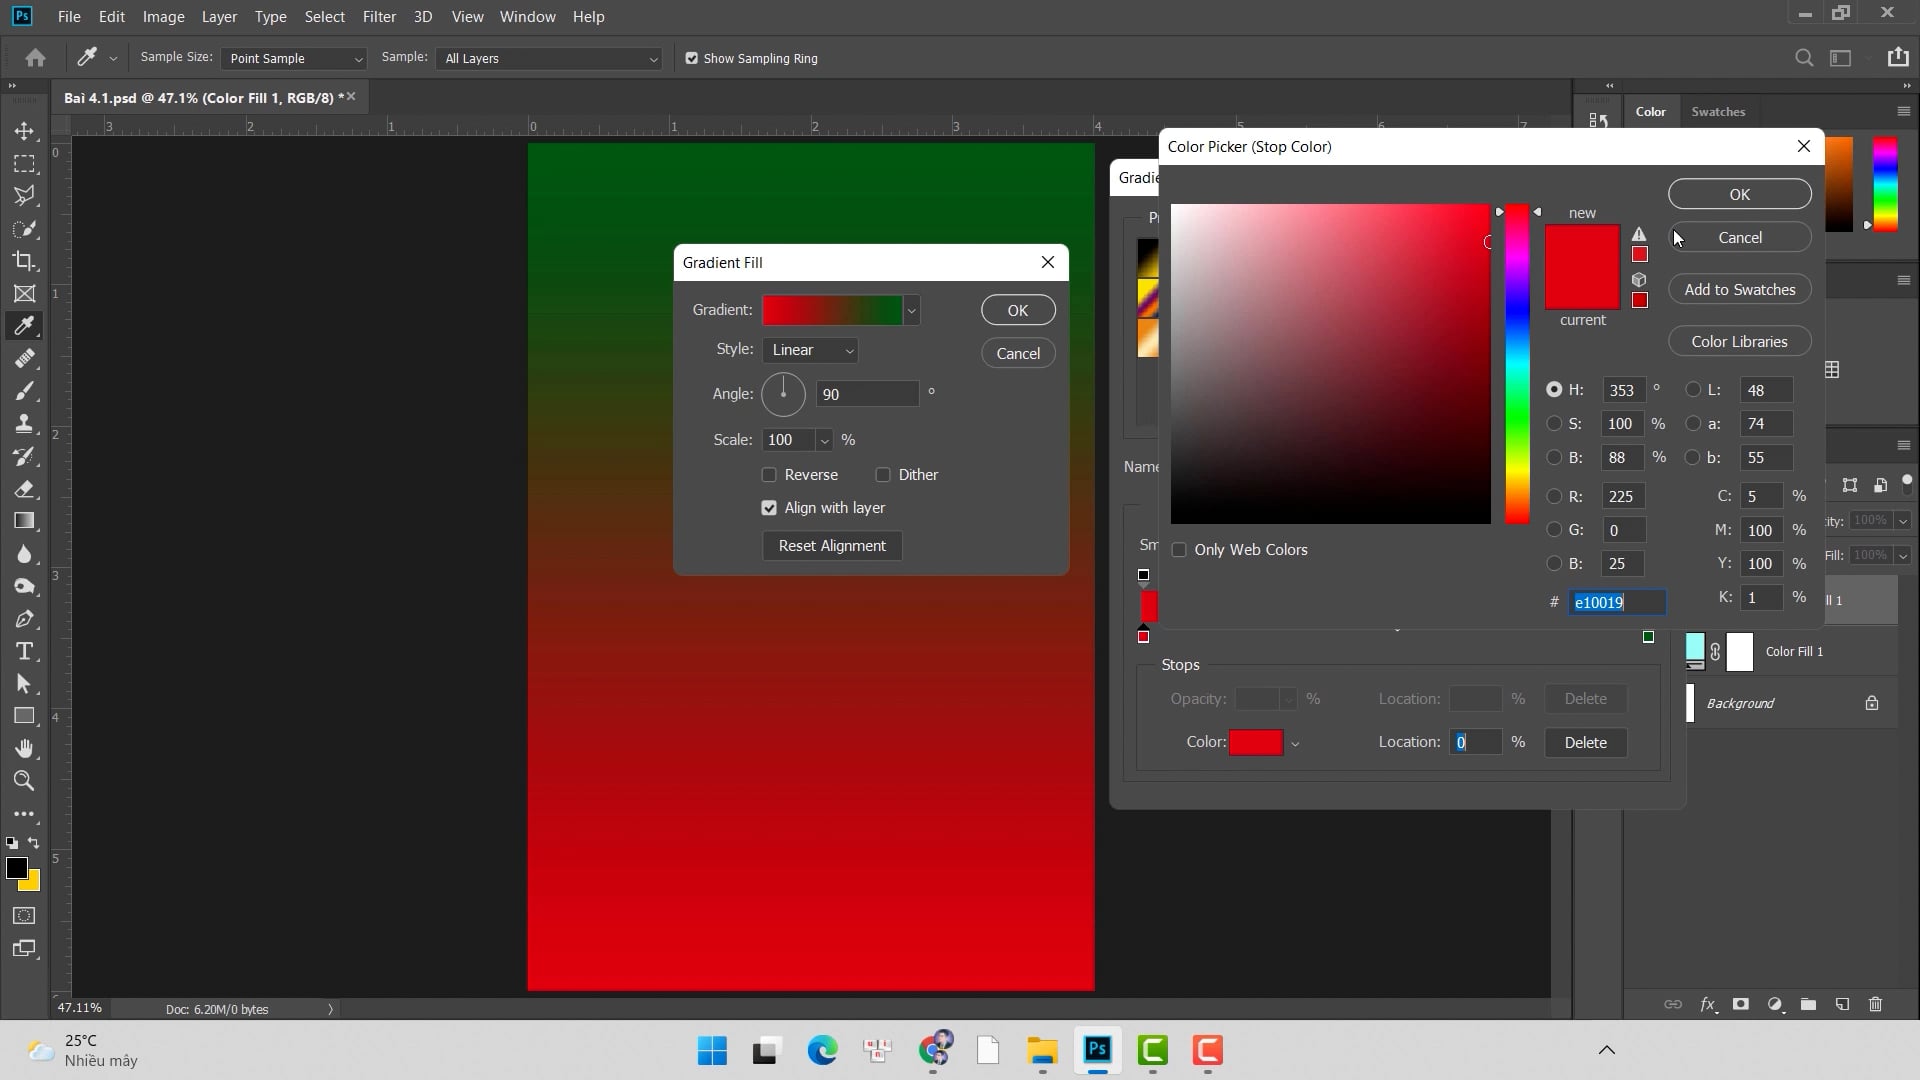Open Photoshop search magnifier icon
This screenshot has height=1080, width=1920.
[1804, 58]
